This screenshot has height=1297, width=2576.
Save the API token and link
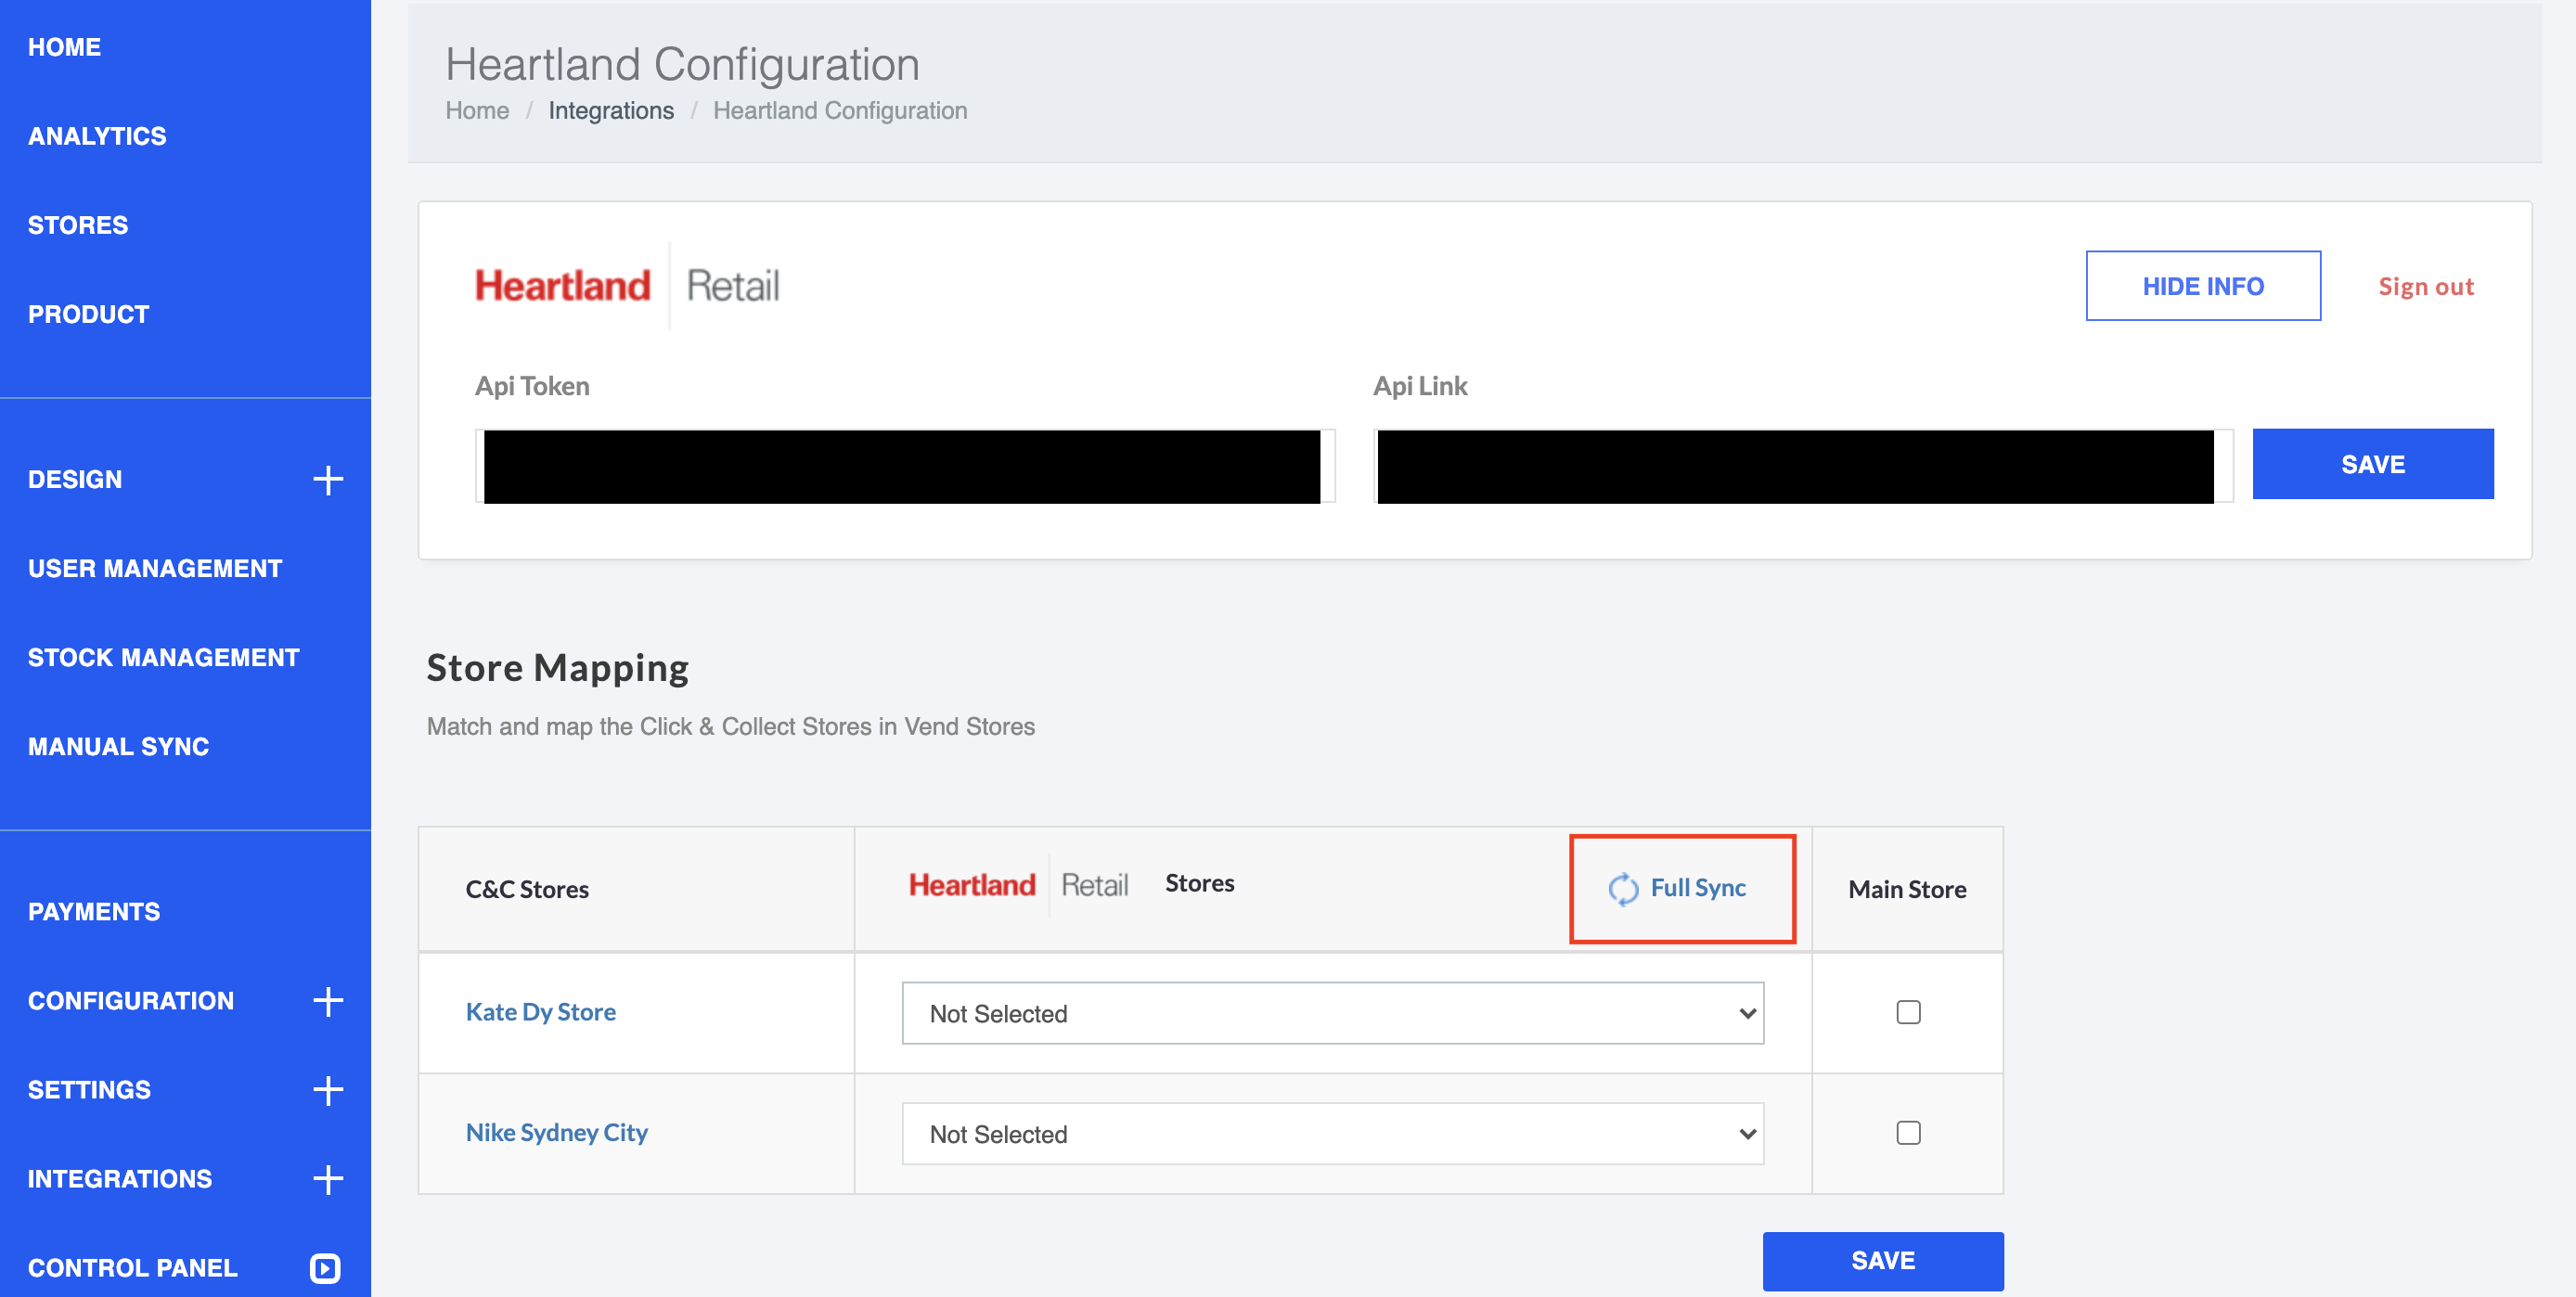pos(2372,464)
